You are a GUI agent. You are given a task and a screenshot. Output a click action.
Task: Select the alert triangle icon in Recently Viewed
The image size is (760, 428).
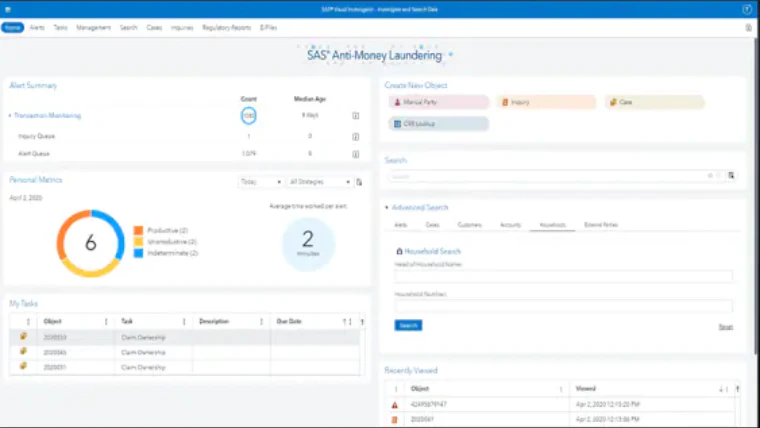(395, 405)
